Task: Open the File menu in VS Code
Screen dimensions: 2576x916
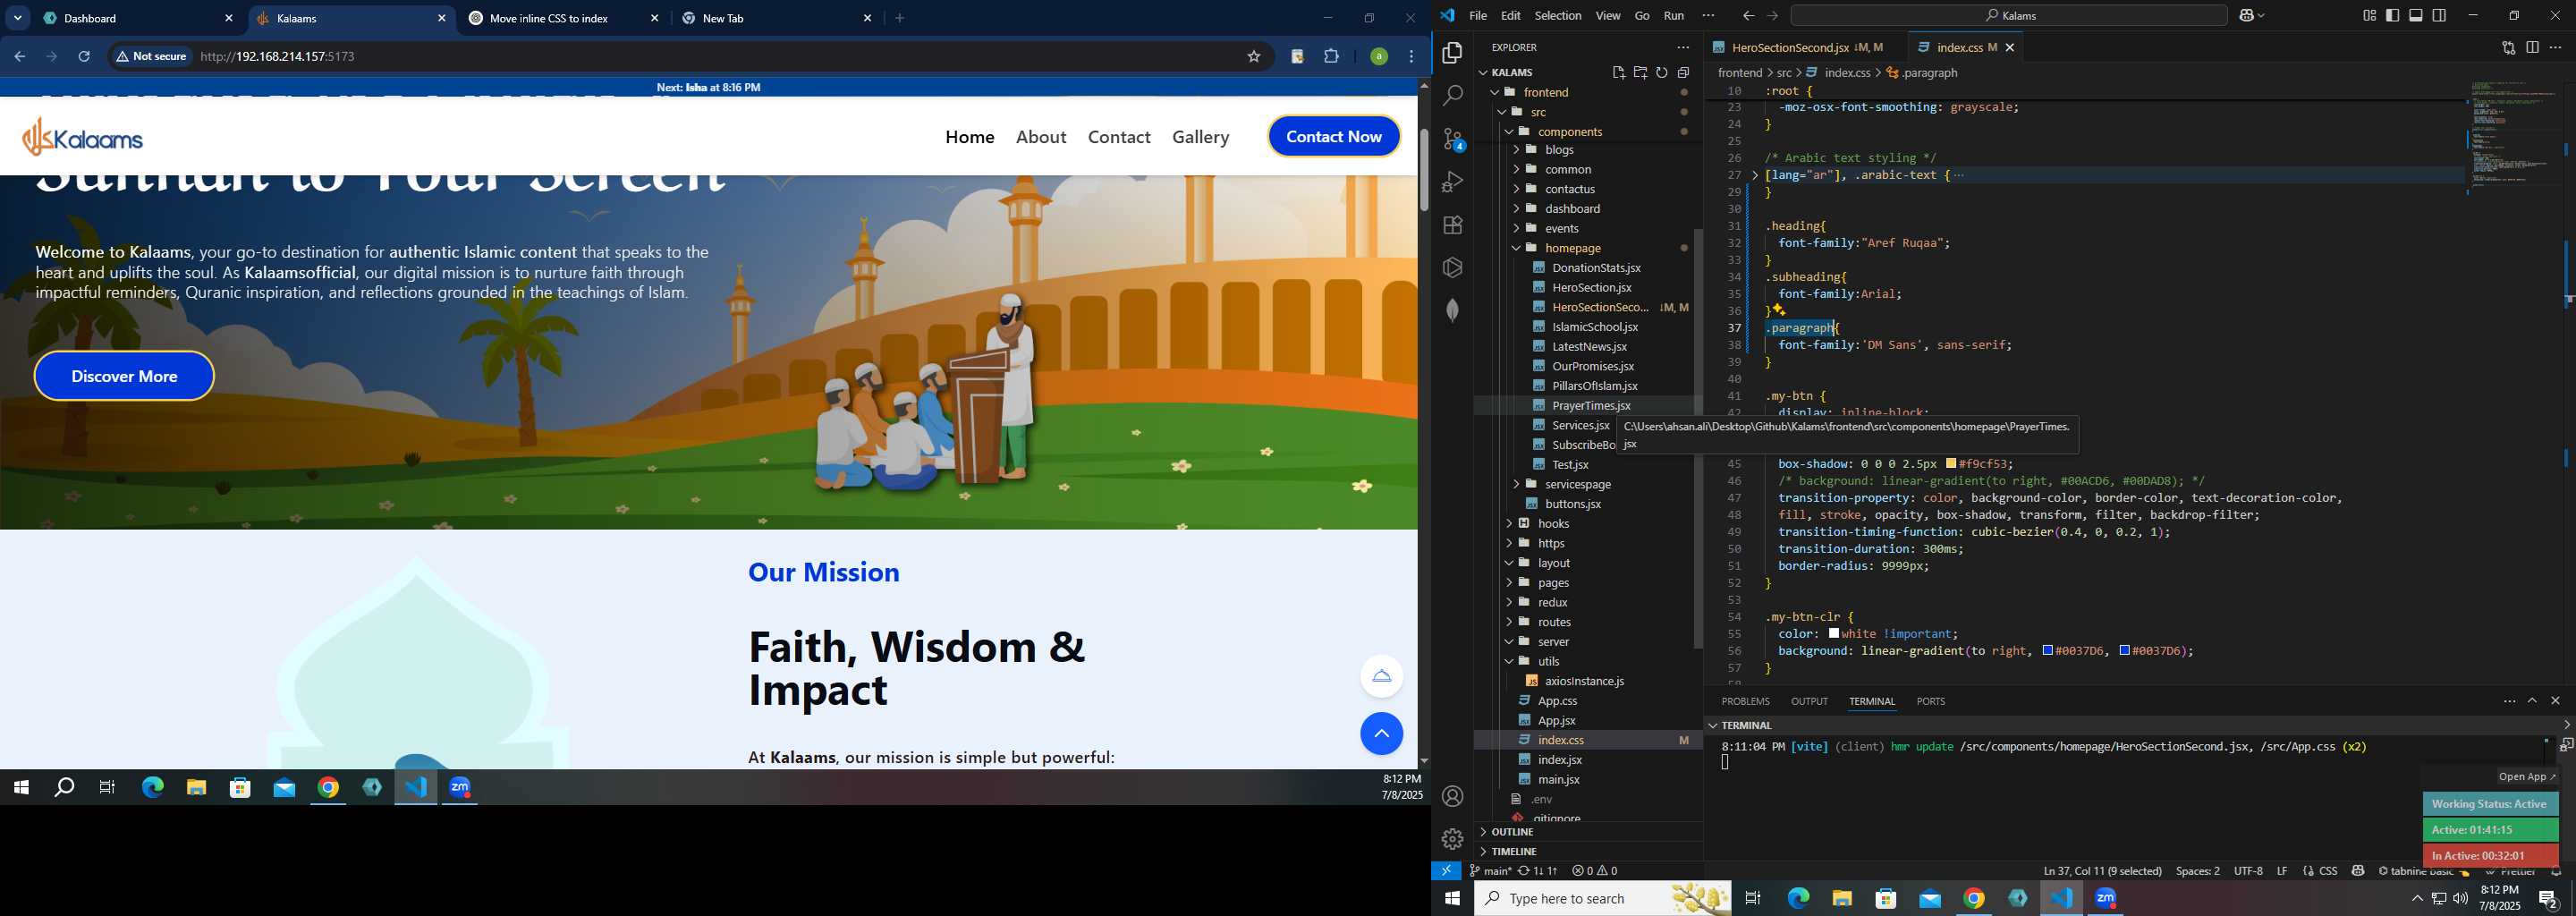Action: pyautogui.click(x=1477, y=15)
